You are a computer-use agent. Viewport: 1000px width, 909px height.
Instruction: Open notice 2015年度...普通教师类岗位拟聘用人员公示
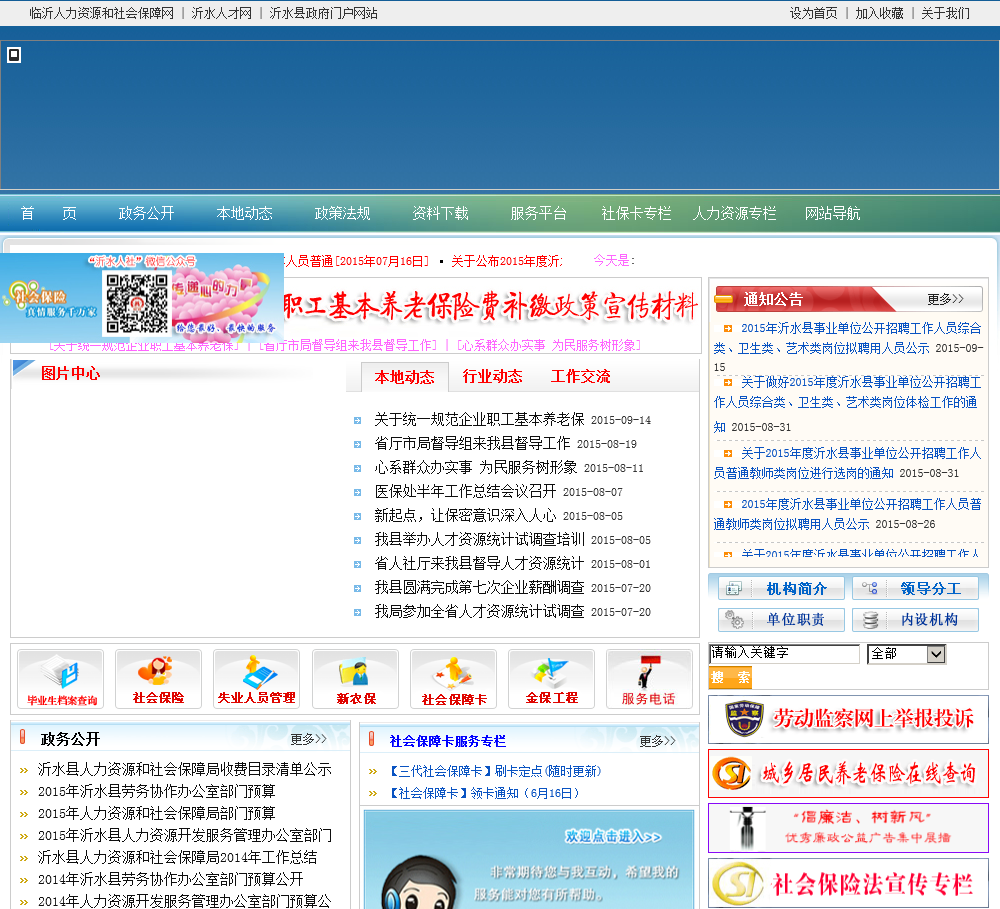pyautogui.click(x=847, y=514)
